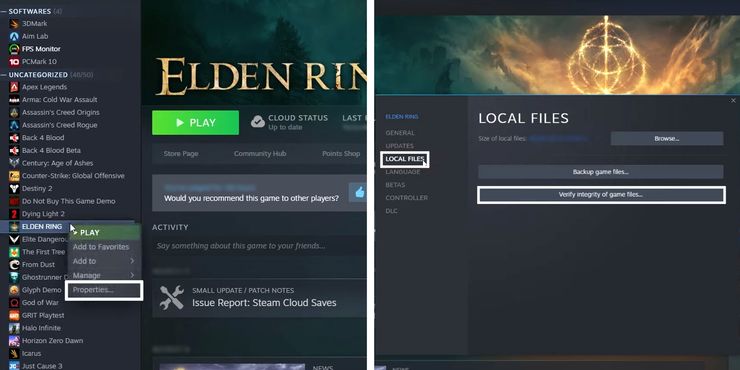
Task: Click the FPS Monitor icon
Action: (x=14, y=49)
